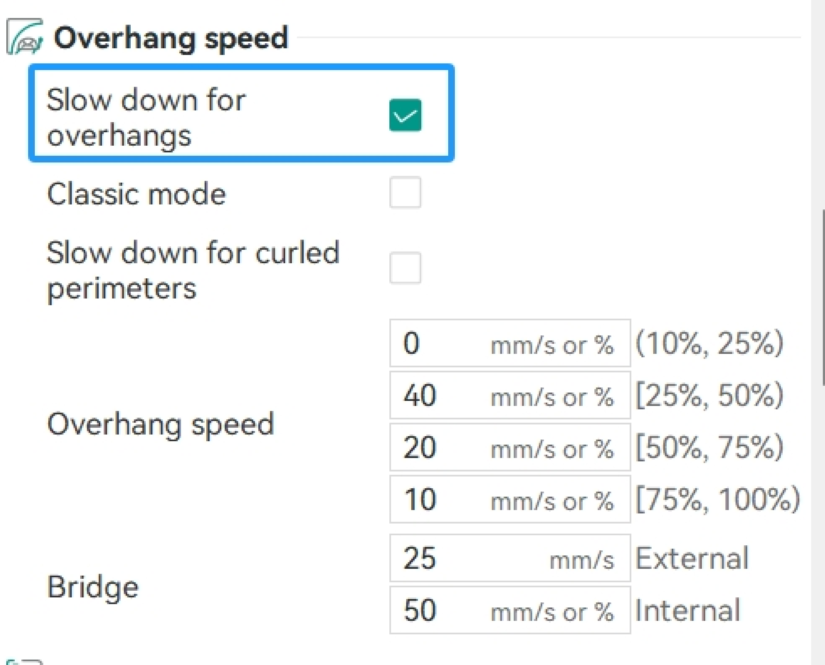The width and height of the screenshot is (825, 665).
Task: Click the Overhang speed option label
Action: pyautogui.click(x=160, y=424)
